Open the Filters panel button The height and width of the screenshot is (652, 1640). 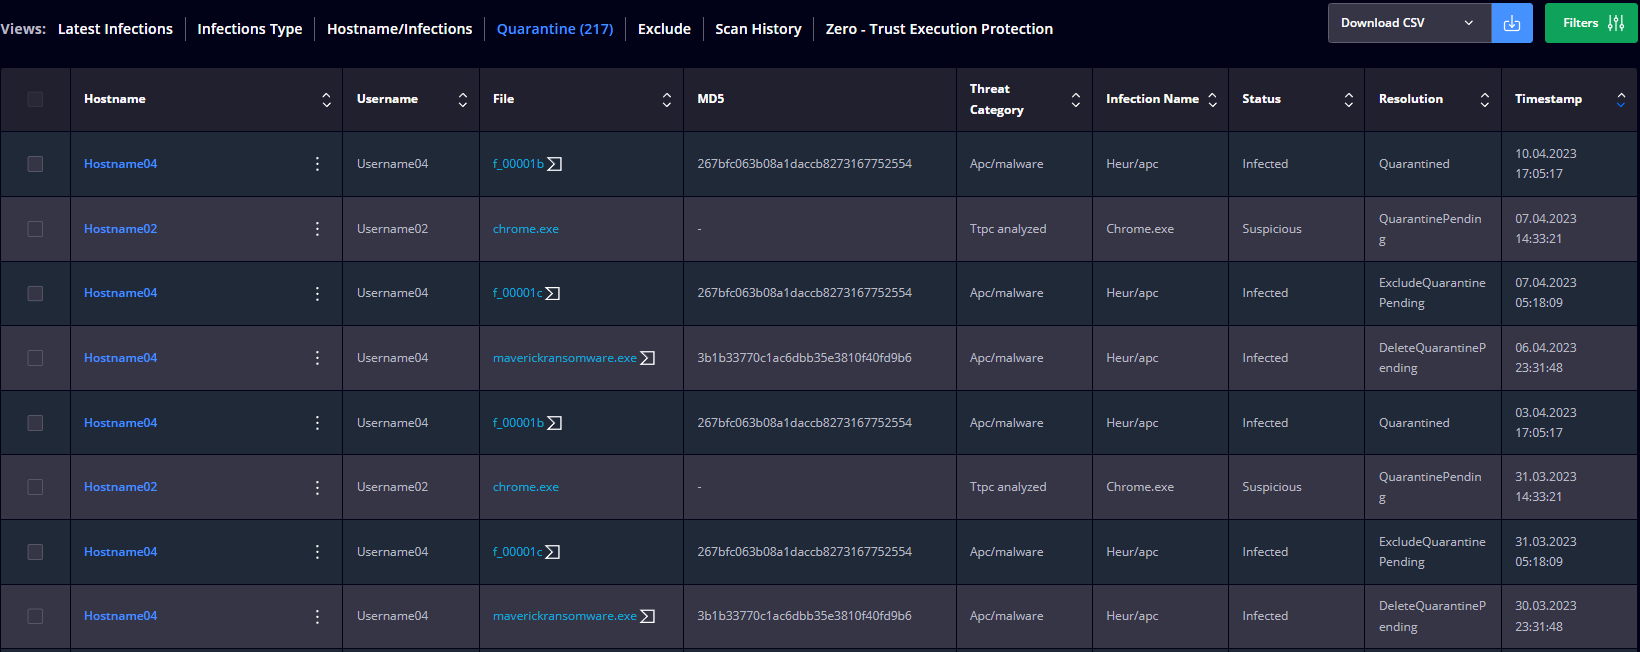(1591, 23)
